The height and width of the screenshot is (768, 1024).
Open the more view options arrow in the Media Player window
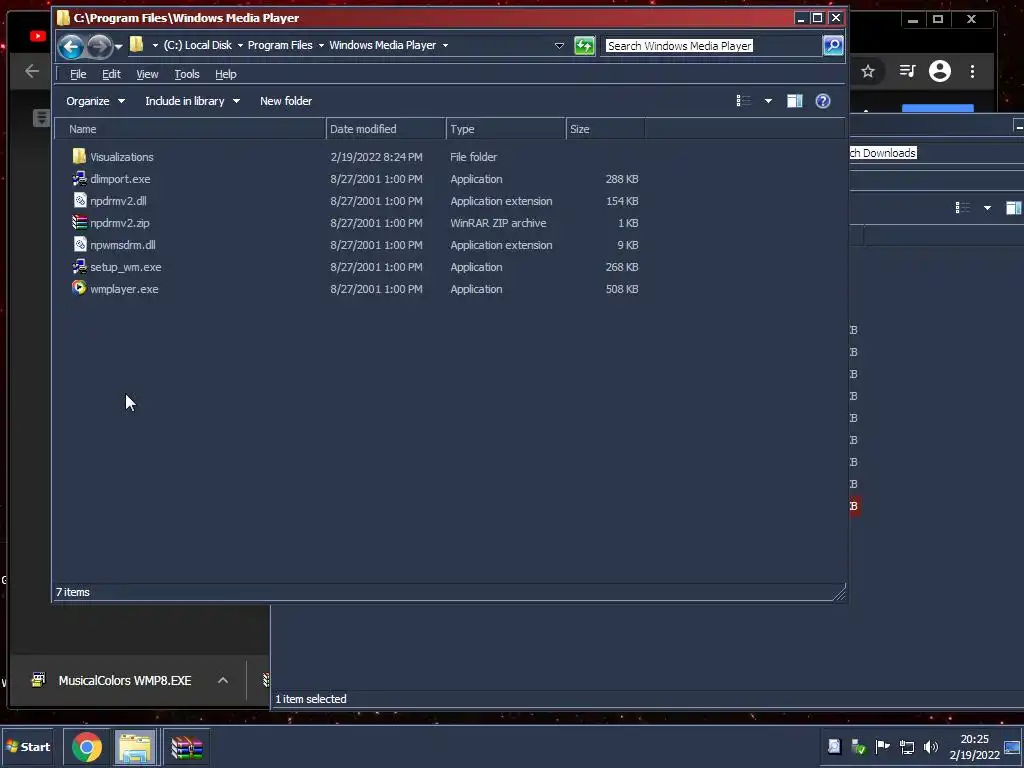[x=769, y=101]
